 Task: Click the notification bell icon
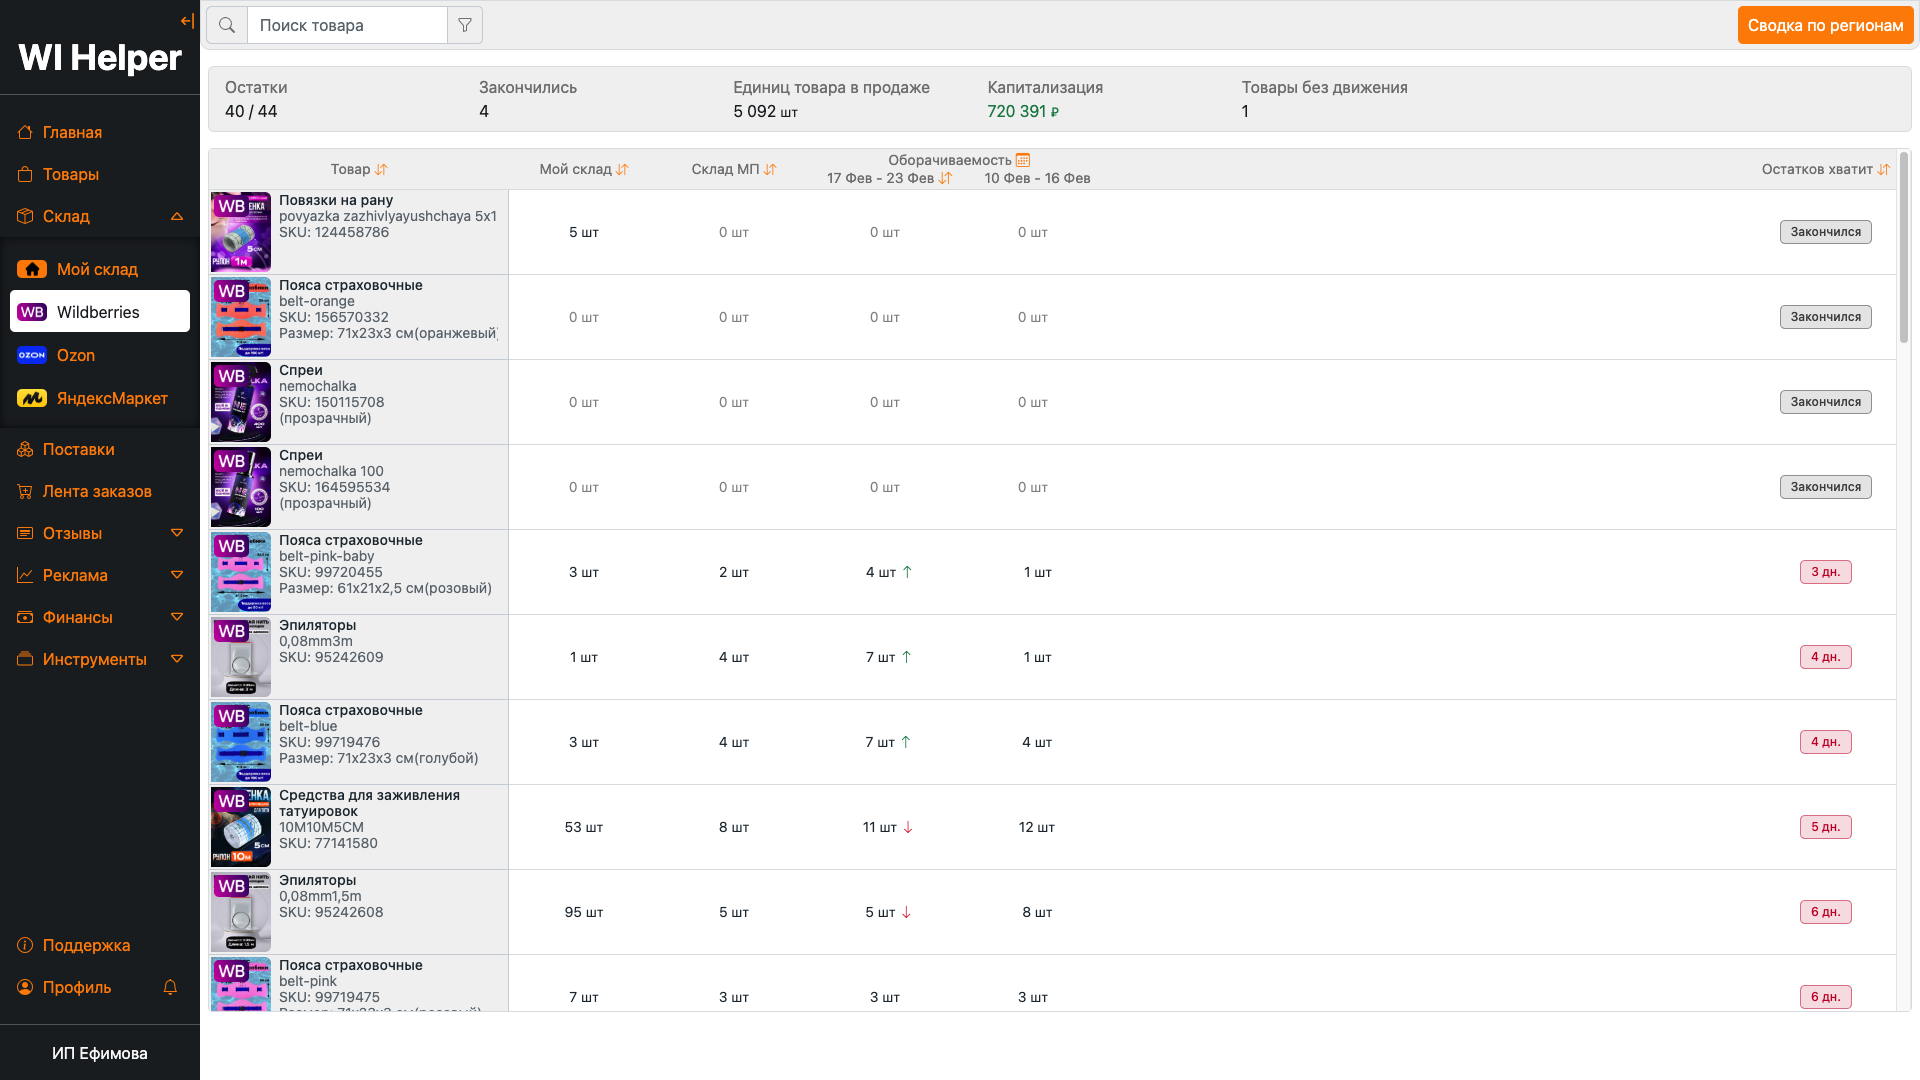[x=170, y=987]
